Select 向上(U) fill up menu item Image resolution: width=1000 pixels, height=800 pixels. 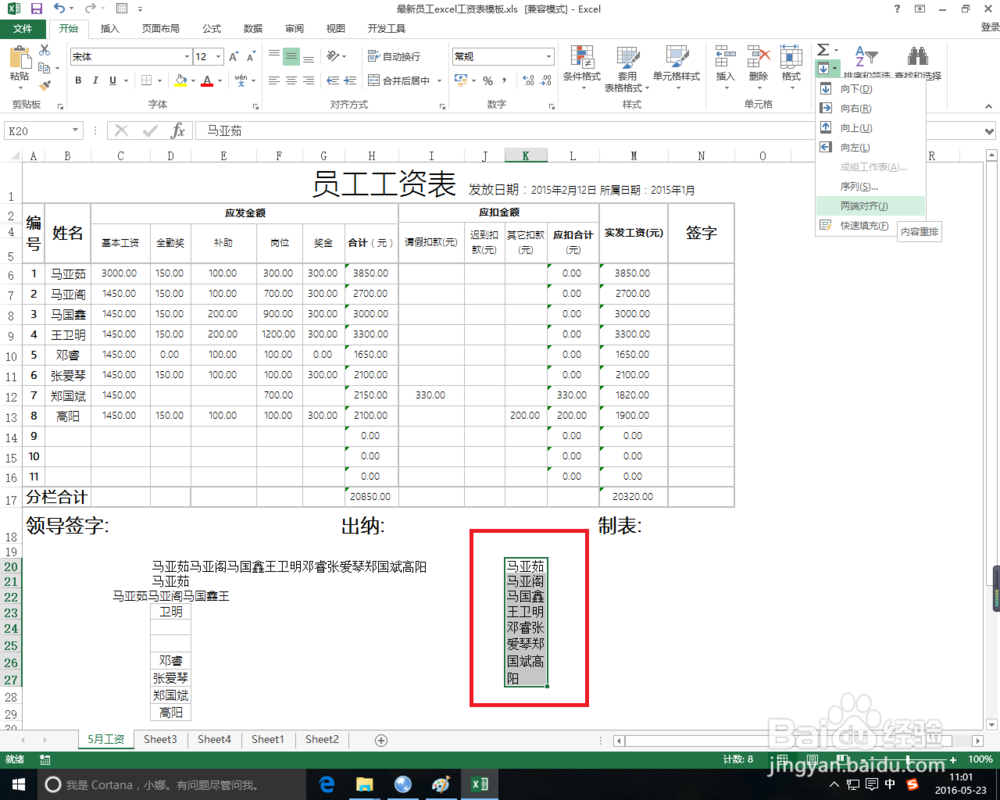pyautogui.click(x=871, y=128)
